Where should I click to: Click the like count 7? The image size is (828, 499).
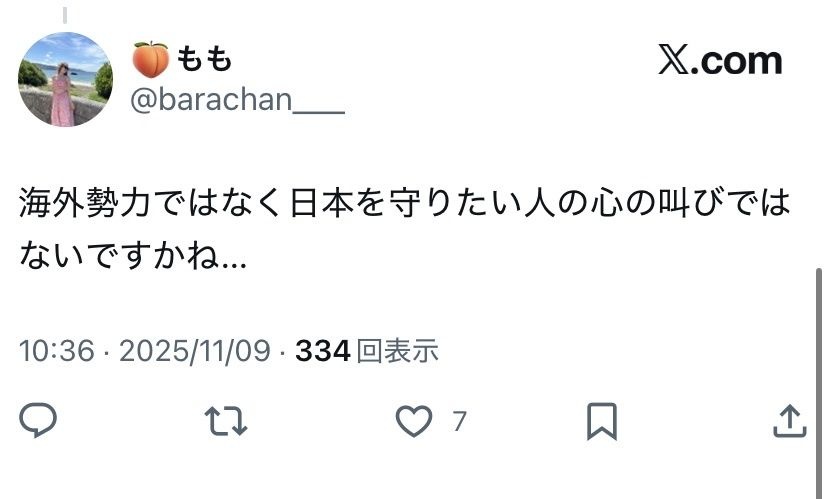click(x=459, y=421)
